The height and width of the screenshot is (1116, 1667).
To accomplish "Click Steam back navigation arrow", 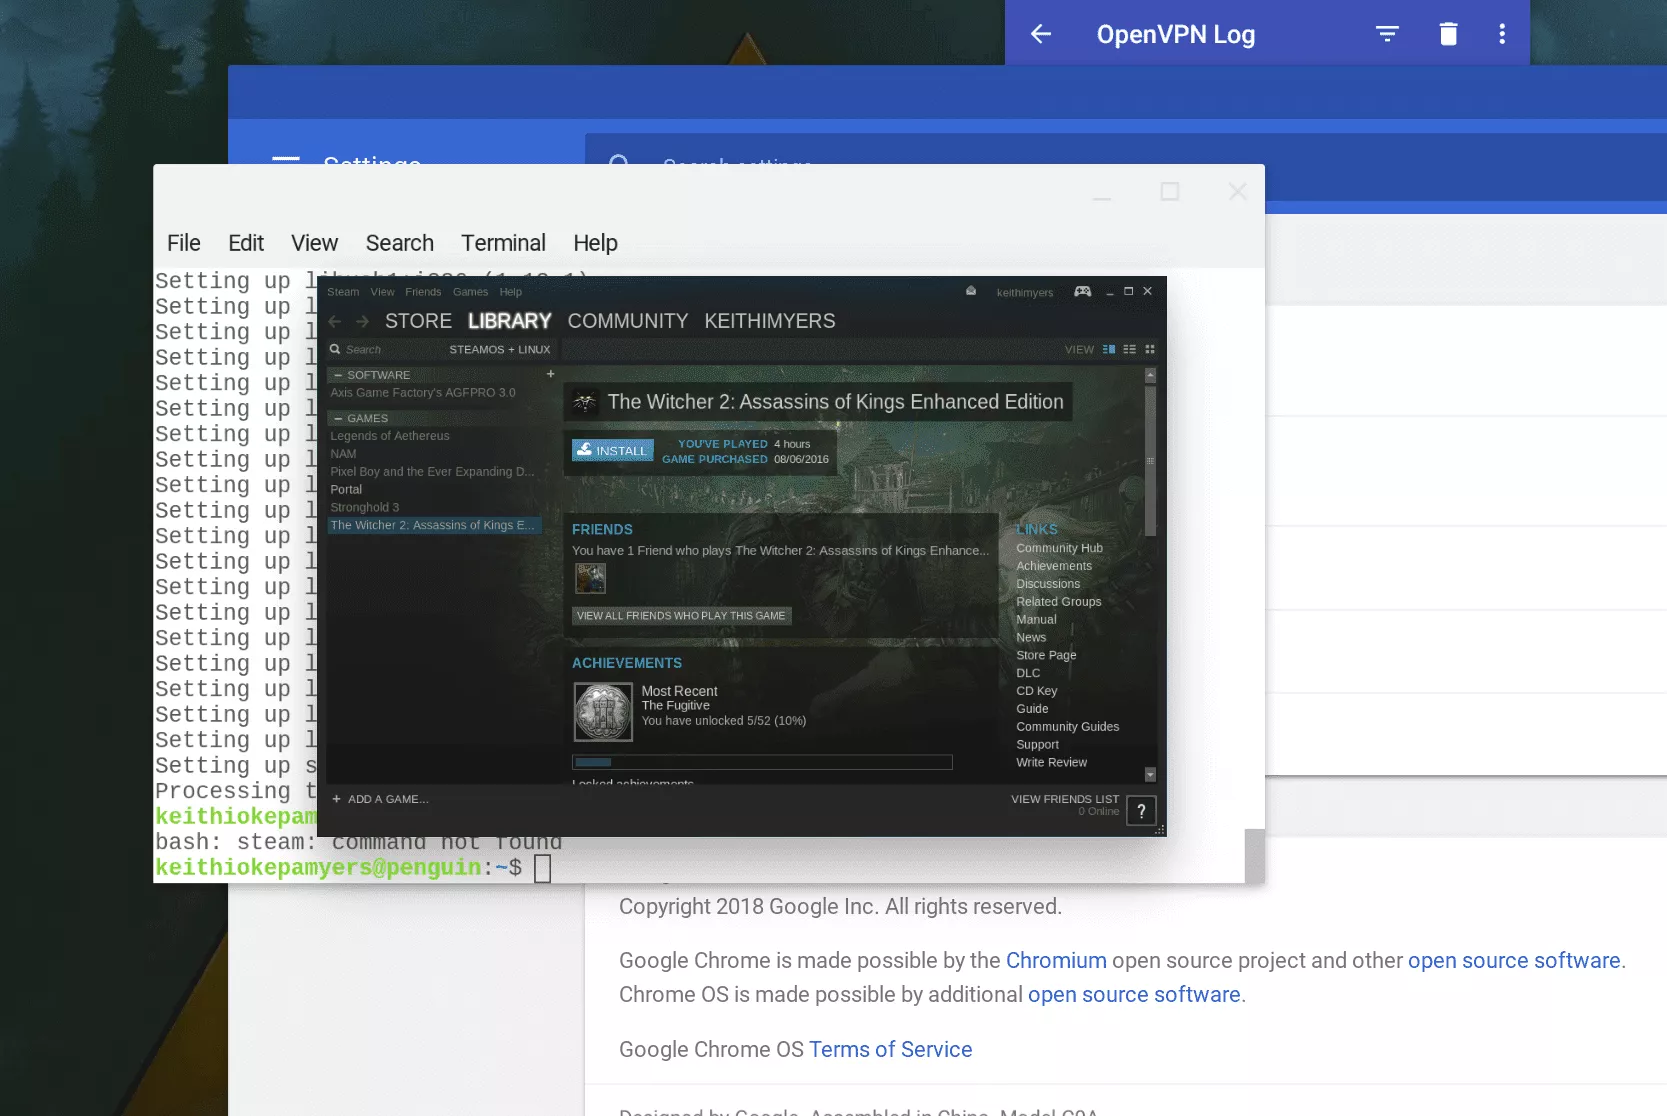I will point(335,322).
